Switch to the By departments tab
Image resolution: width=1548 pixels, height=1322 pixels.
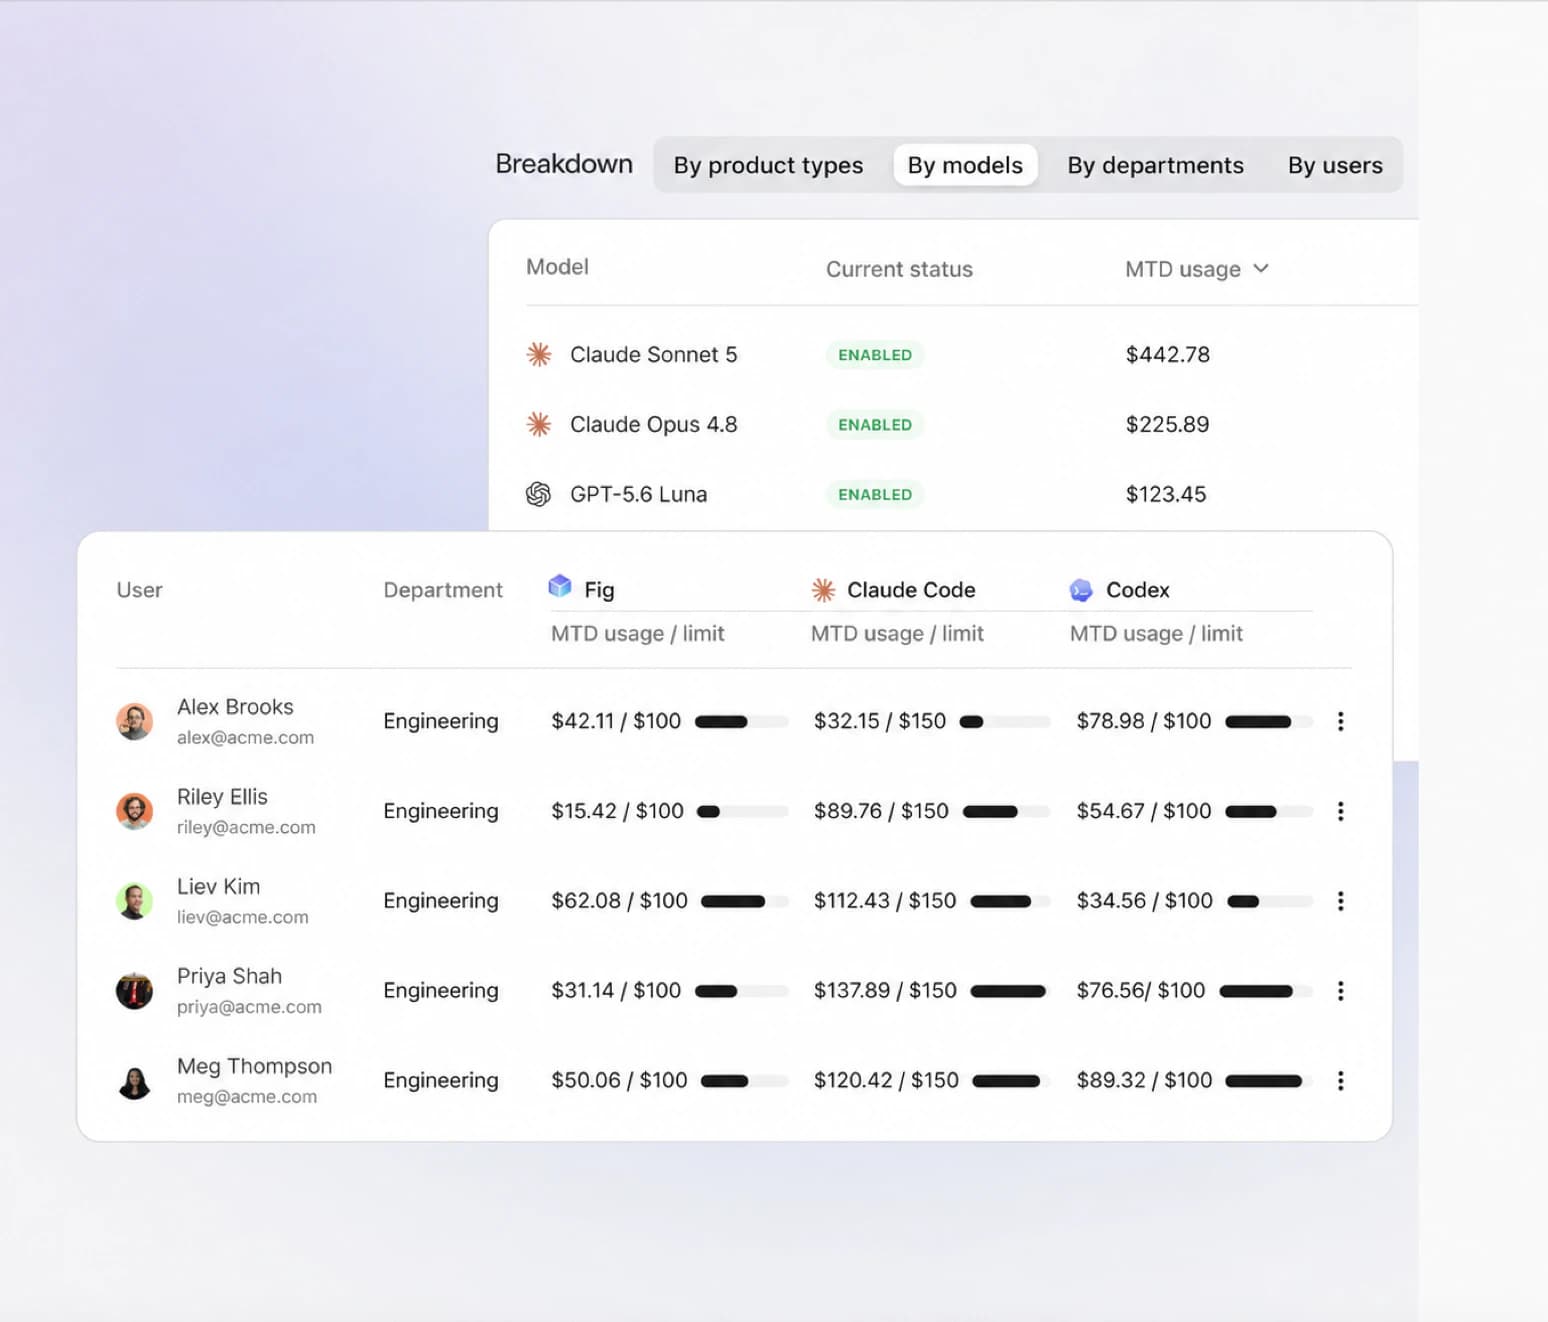coord(1155,165)
